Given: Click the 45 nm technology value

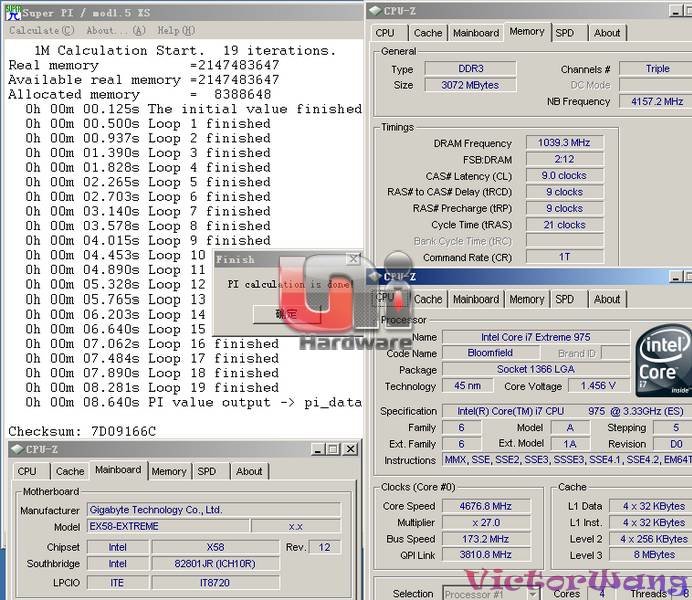Looking at the screenshot, I should click(x=467, y=386).
